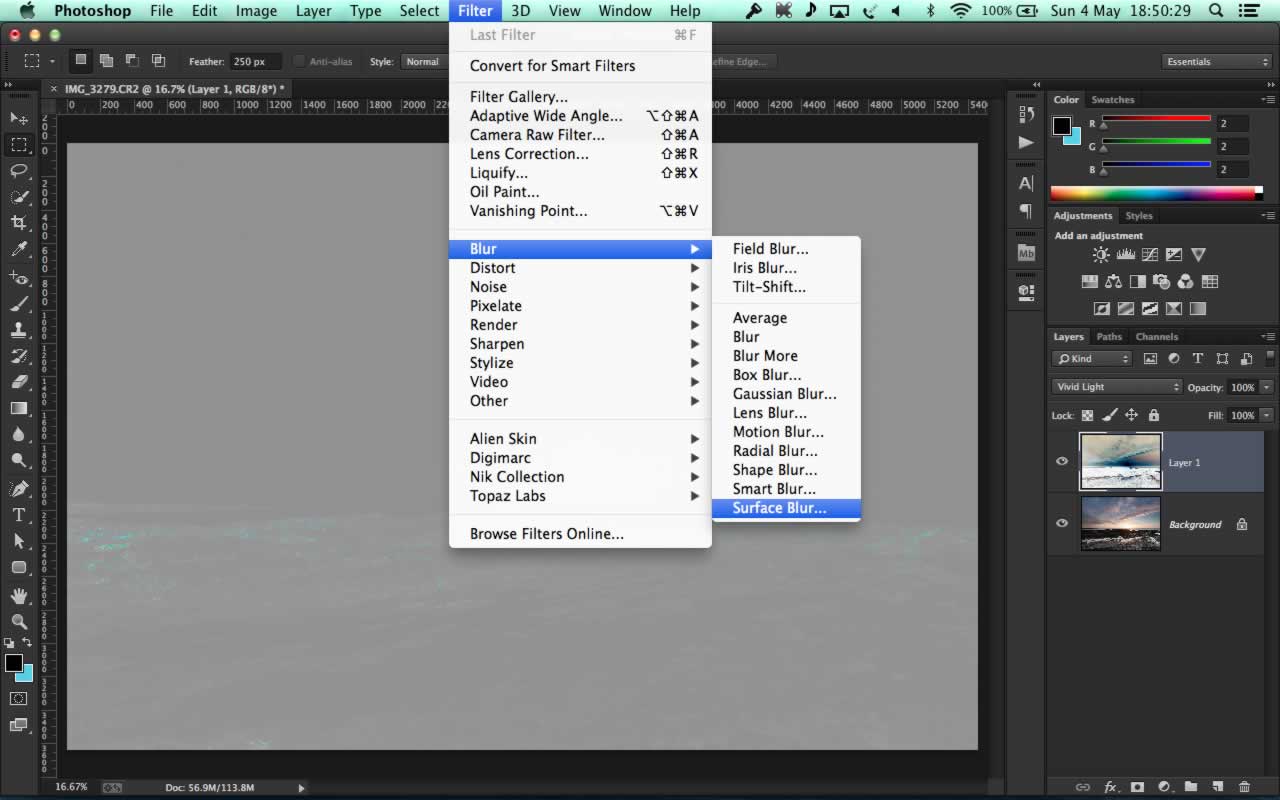Screen dimensions: 1280x800
Task: Switch to the Channels tab
Action: pyautogui.click(x=1157, y=337)
